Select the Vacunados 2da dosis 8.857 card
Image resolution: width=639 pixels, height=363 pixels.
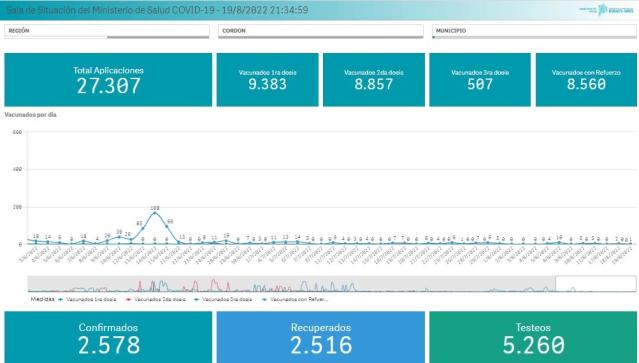pyautogui.click(x=374, y=80)
